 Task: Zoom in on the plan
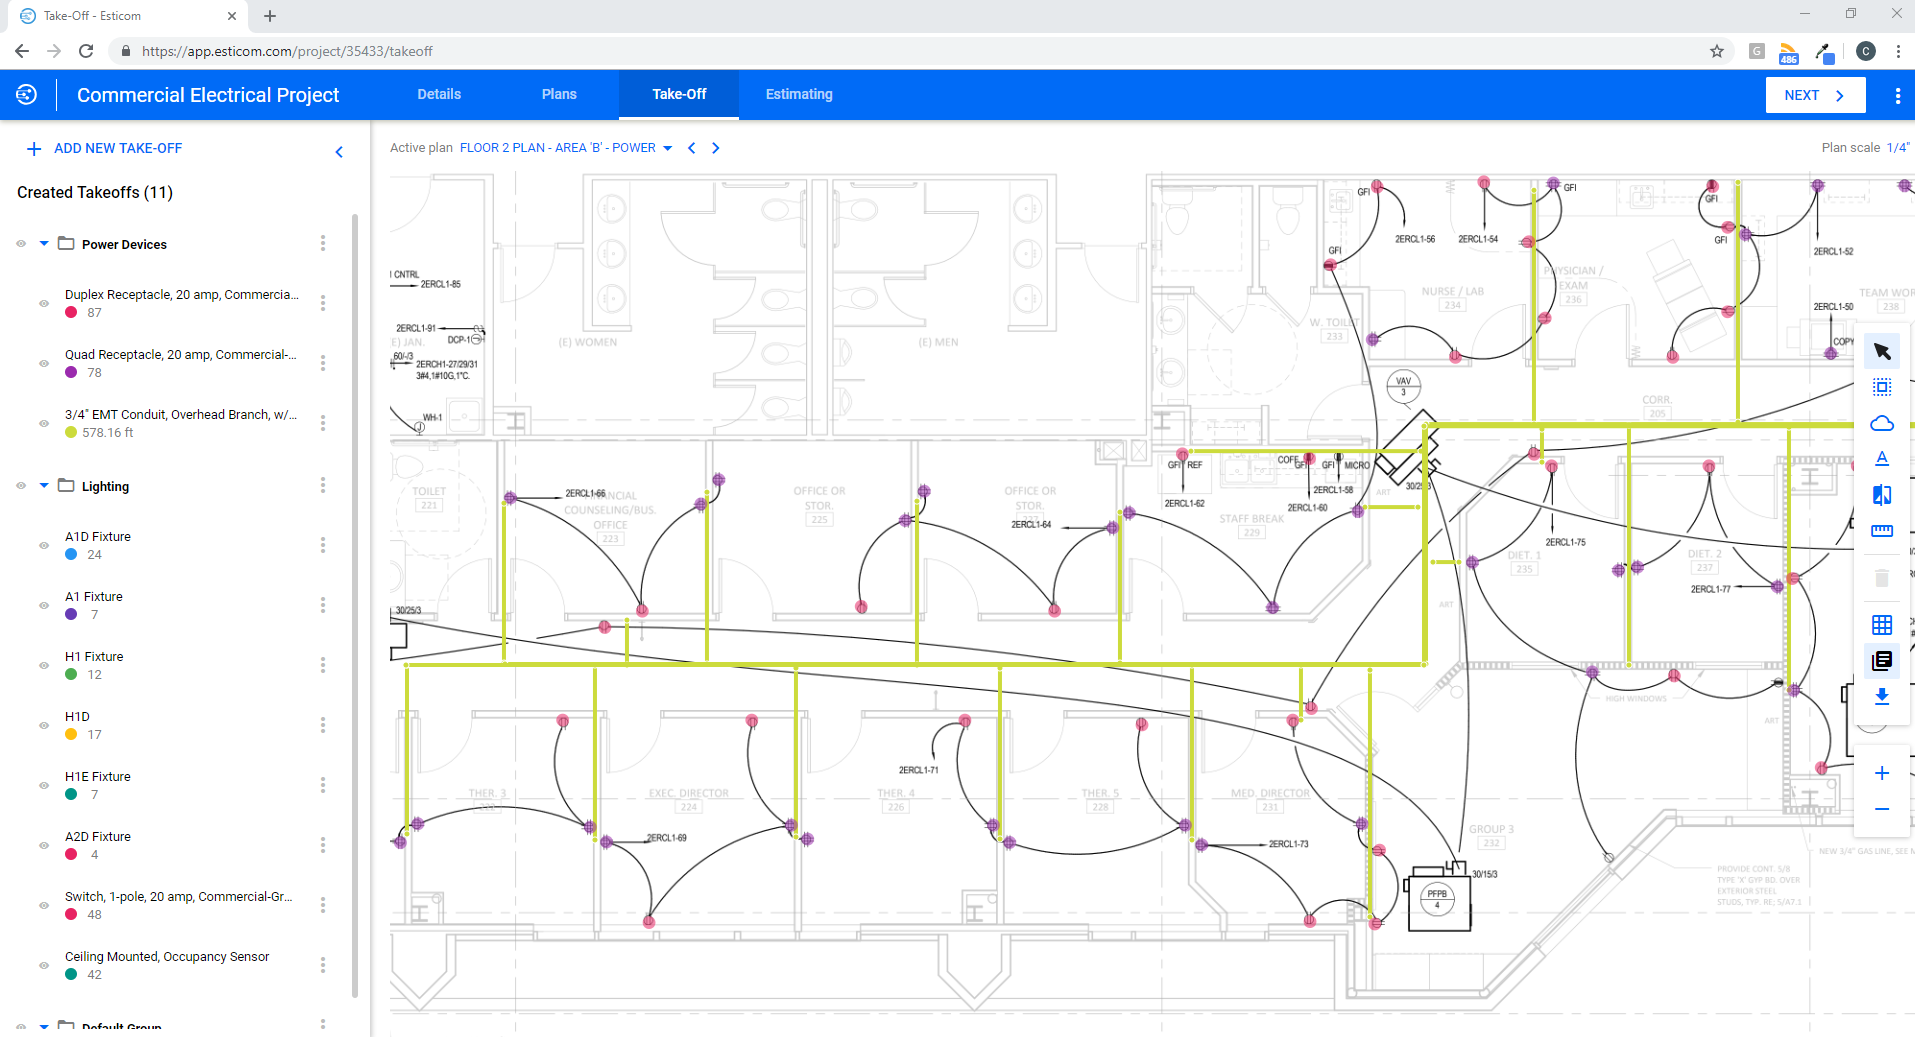point(1881,773)
